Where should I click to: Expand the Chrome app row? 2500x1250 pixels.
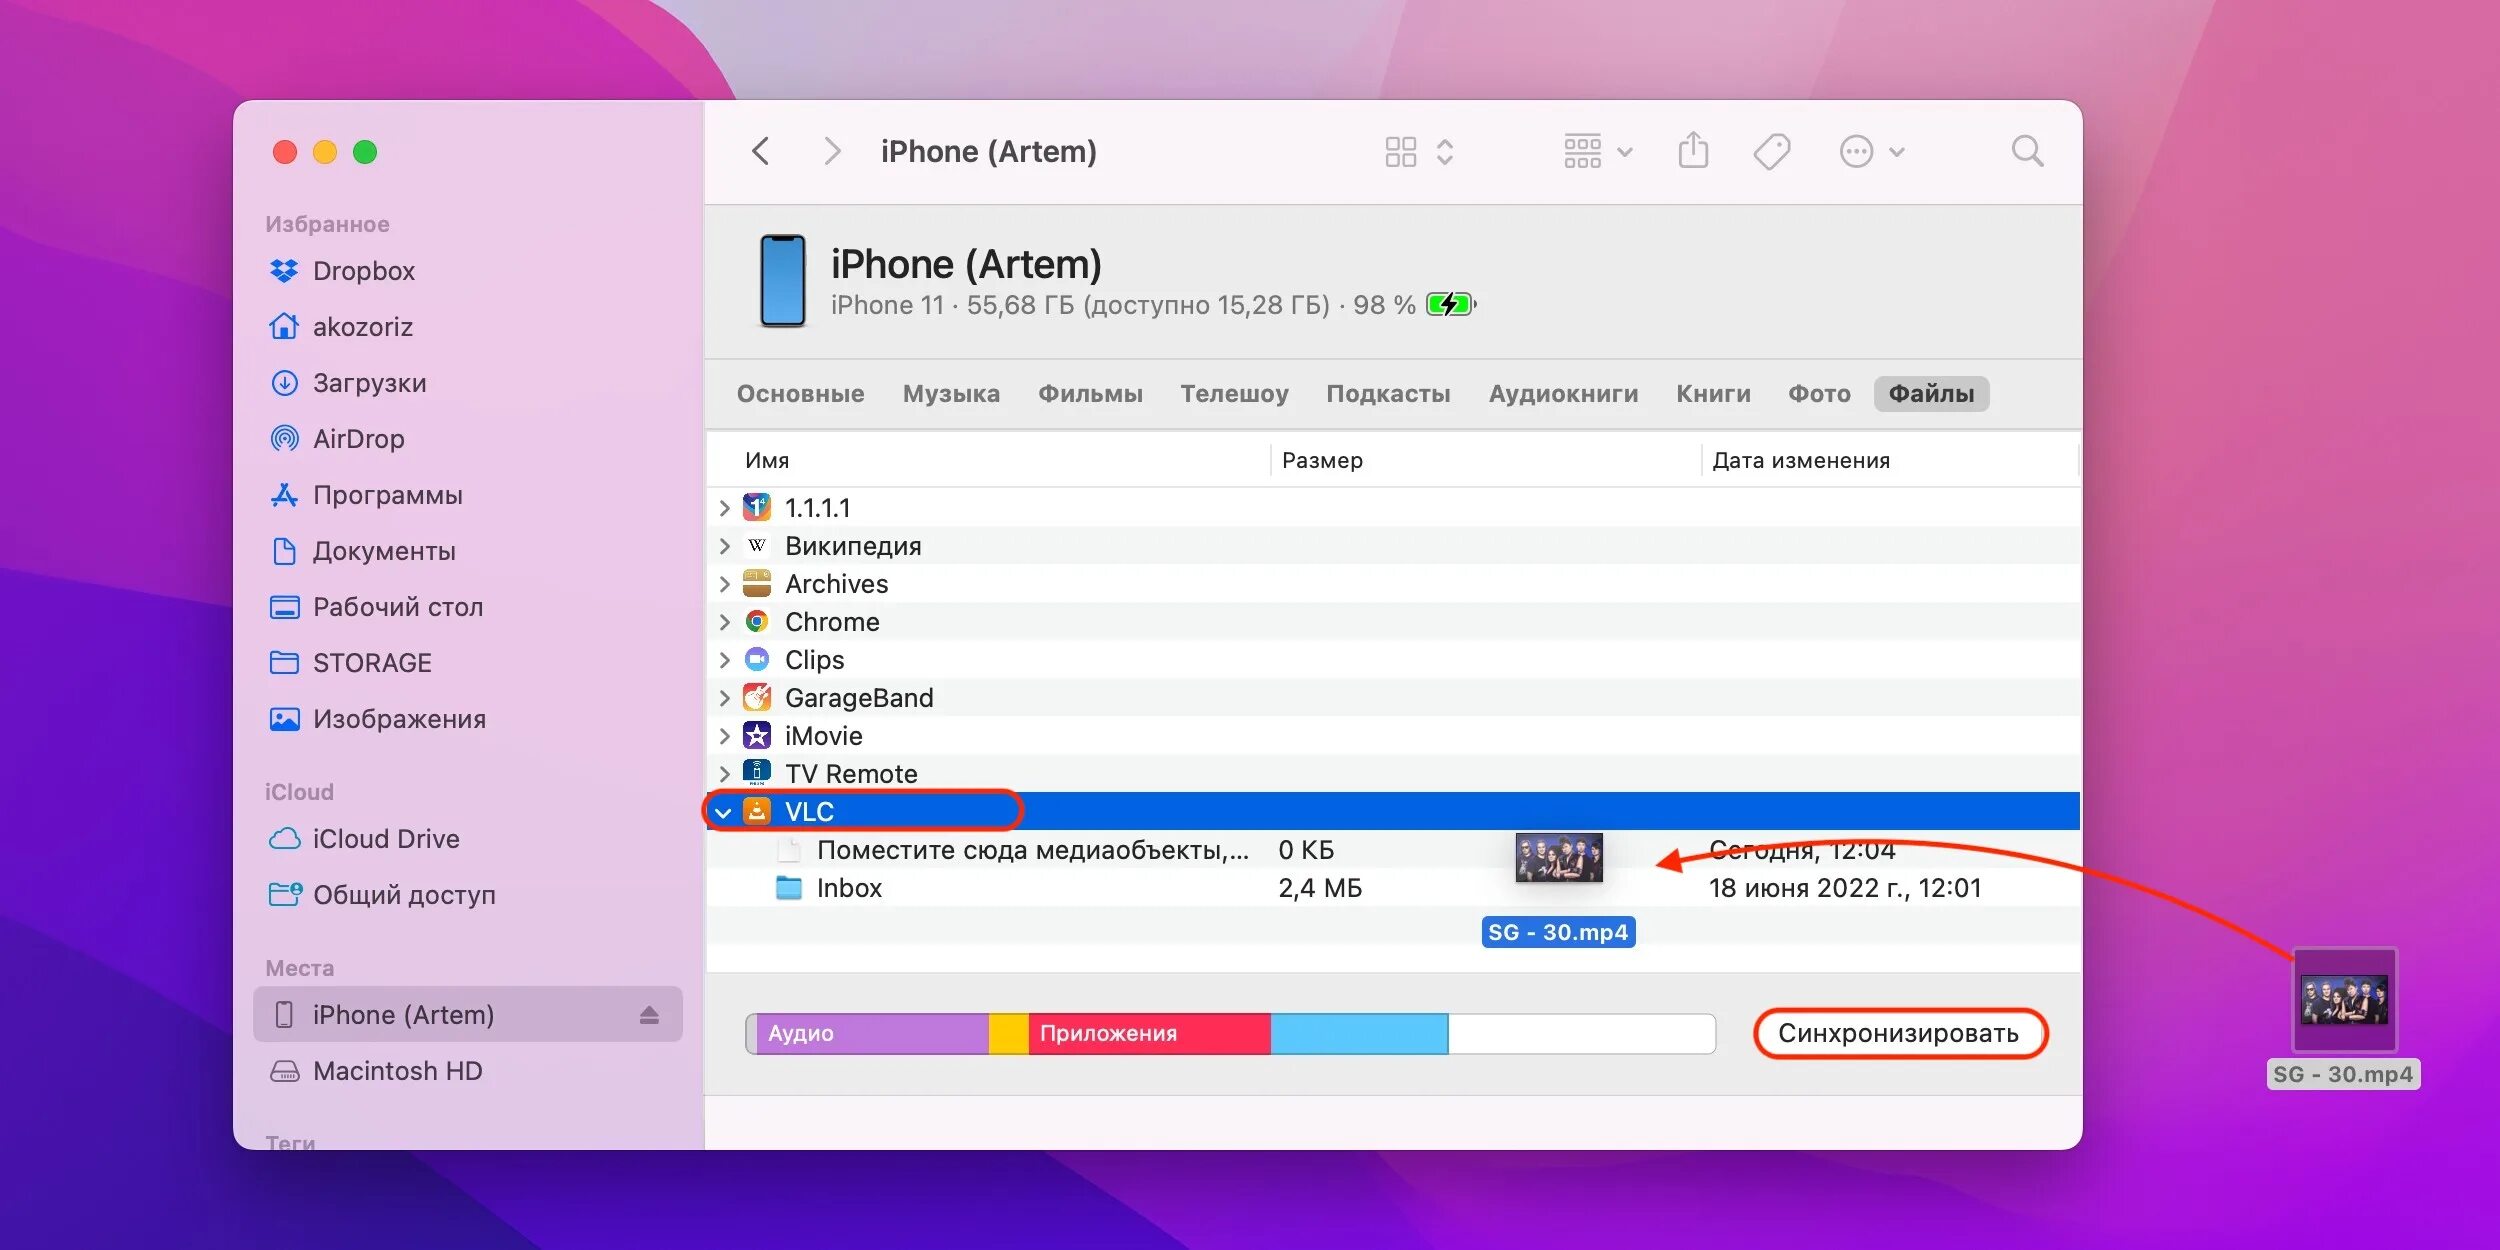(724, 622)
